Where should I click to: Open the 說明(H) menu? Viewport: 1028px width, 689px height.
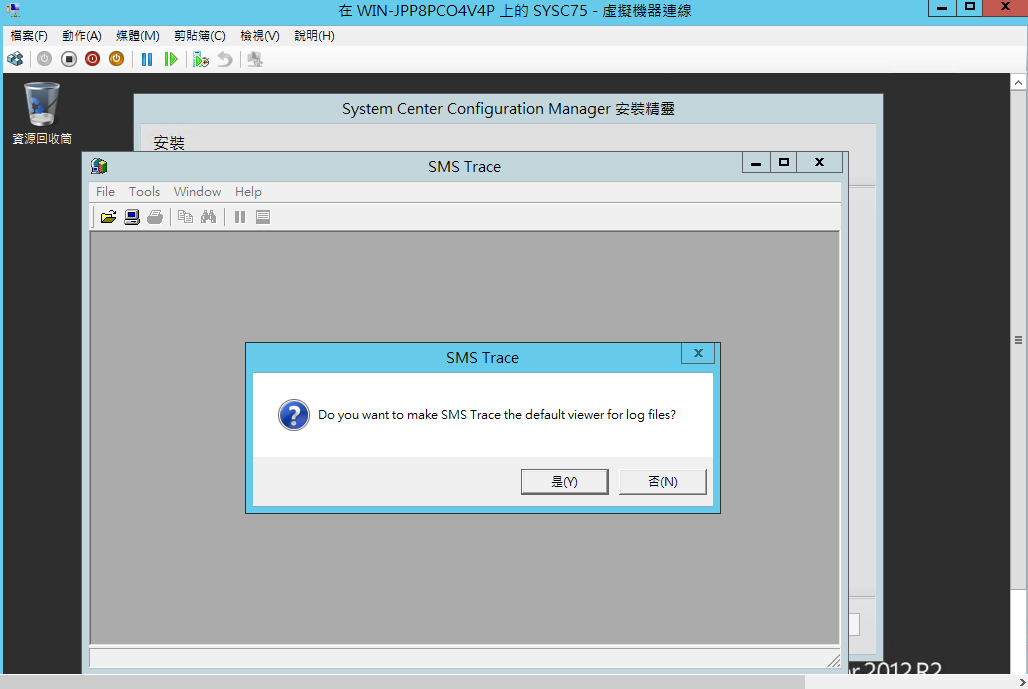pos(314,35)
